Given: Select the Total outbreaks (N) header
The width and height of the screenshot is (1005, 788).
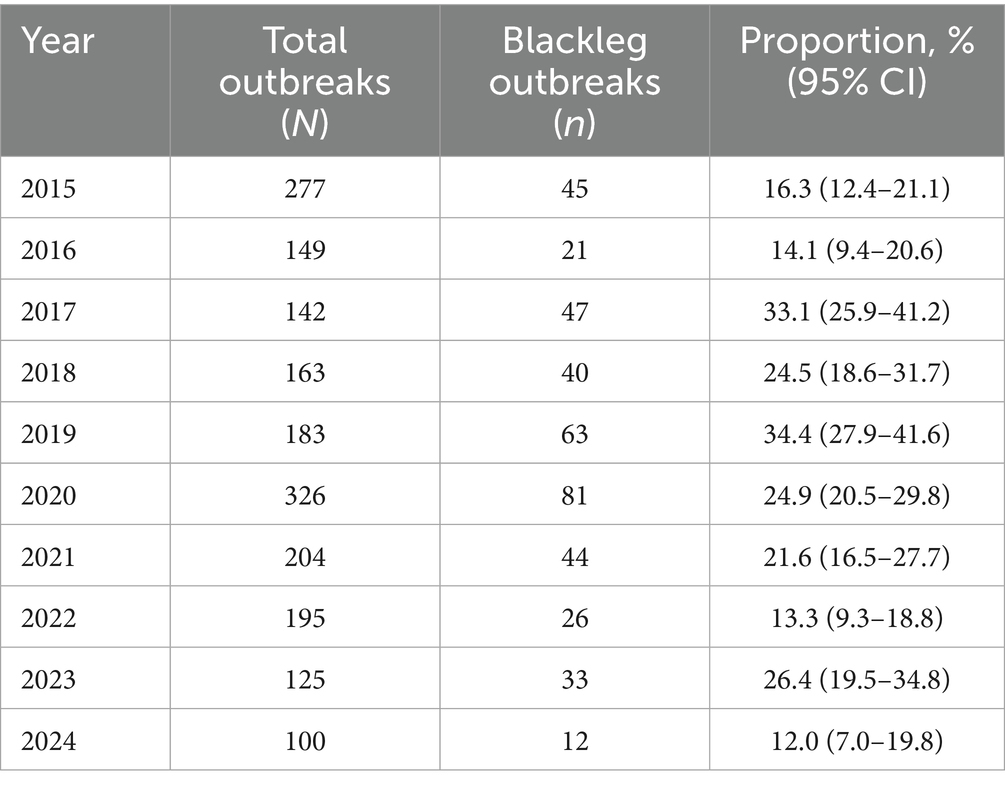Looking at the screenshot, I should tap(304, 81).
